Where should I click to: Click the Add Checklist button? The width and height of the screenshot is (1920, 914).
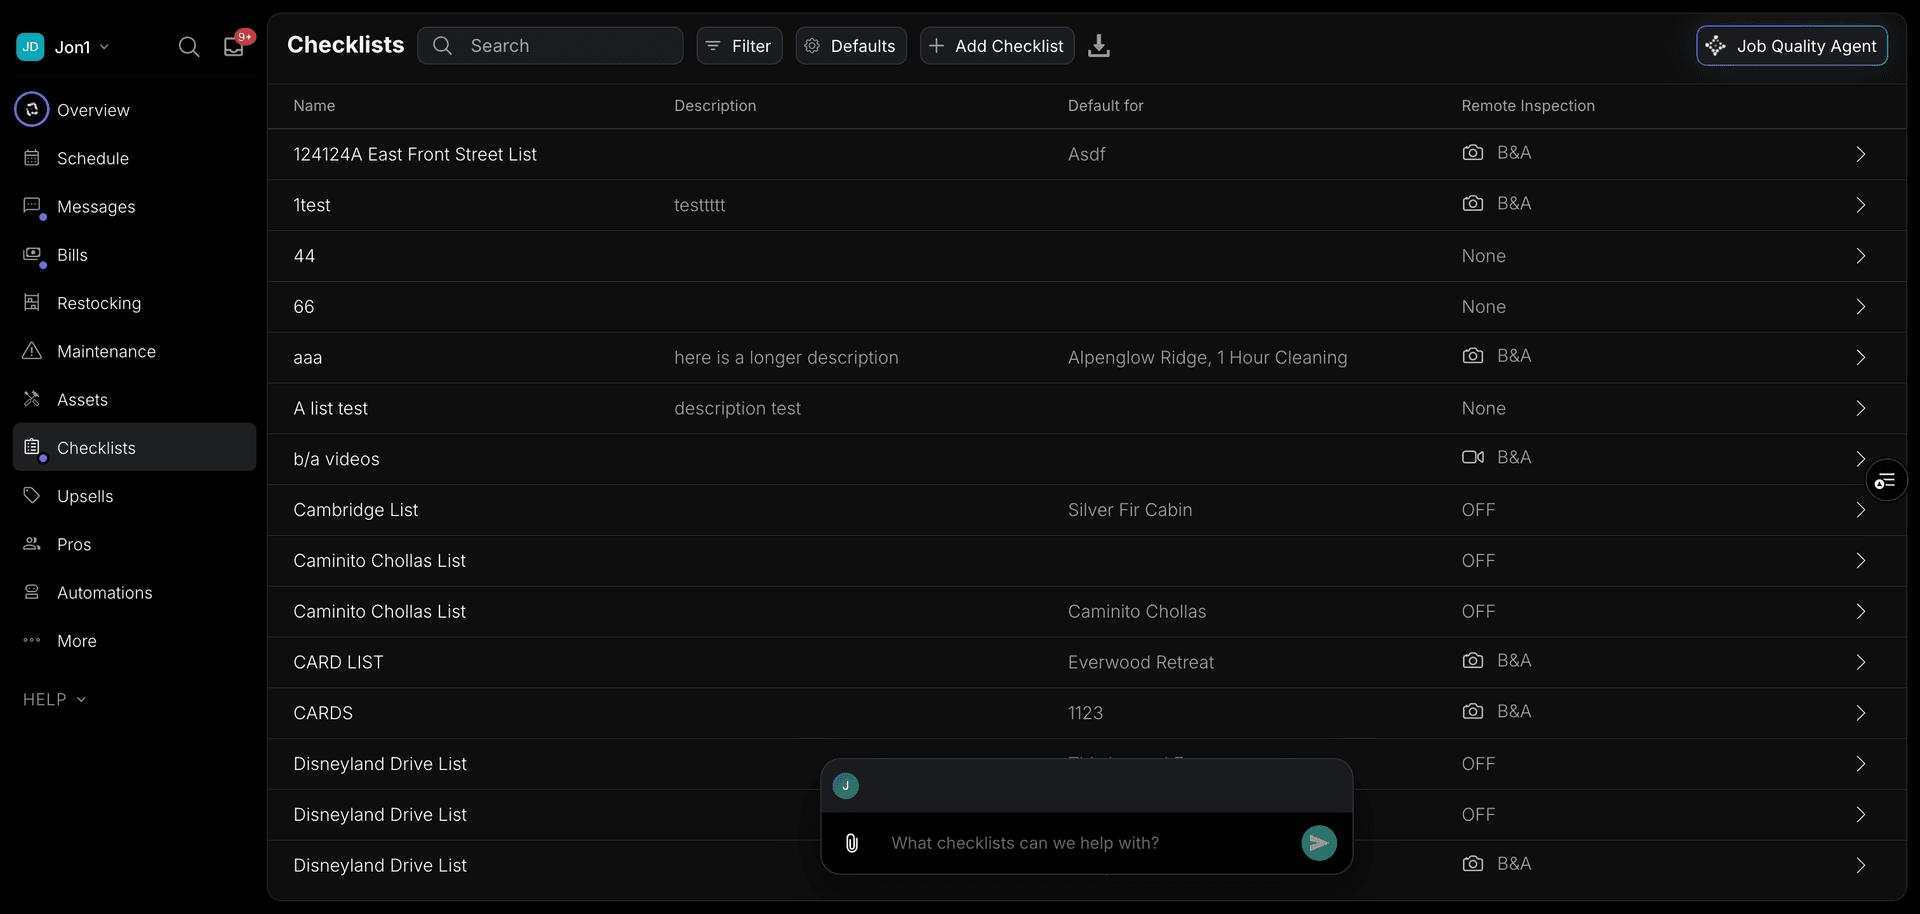pos(996,46)
